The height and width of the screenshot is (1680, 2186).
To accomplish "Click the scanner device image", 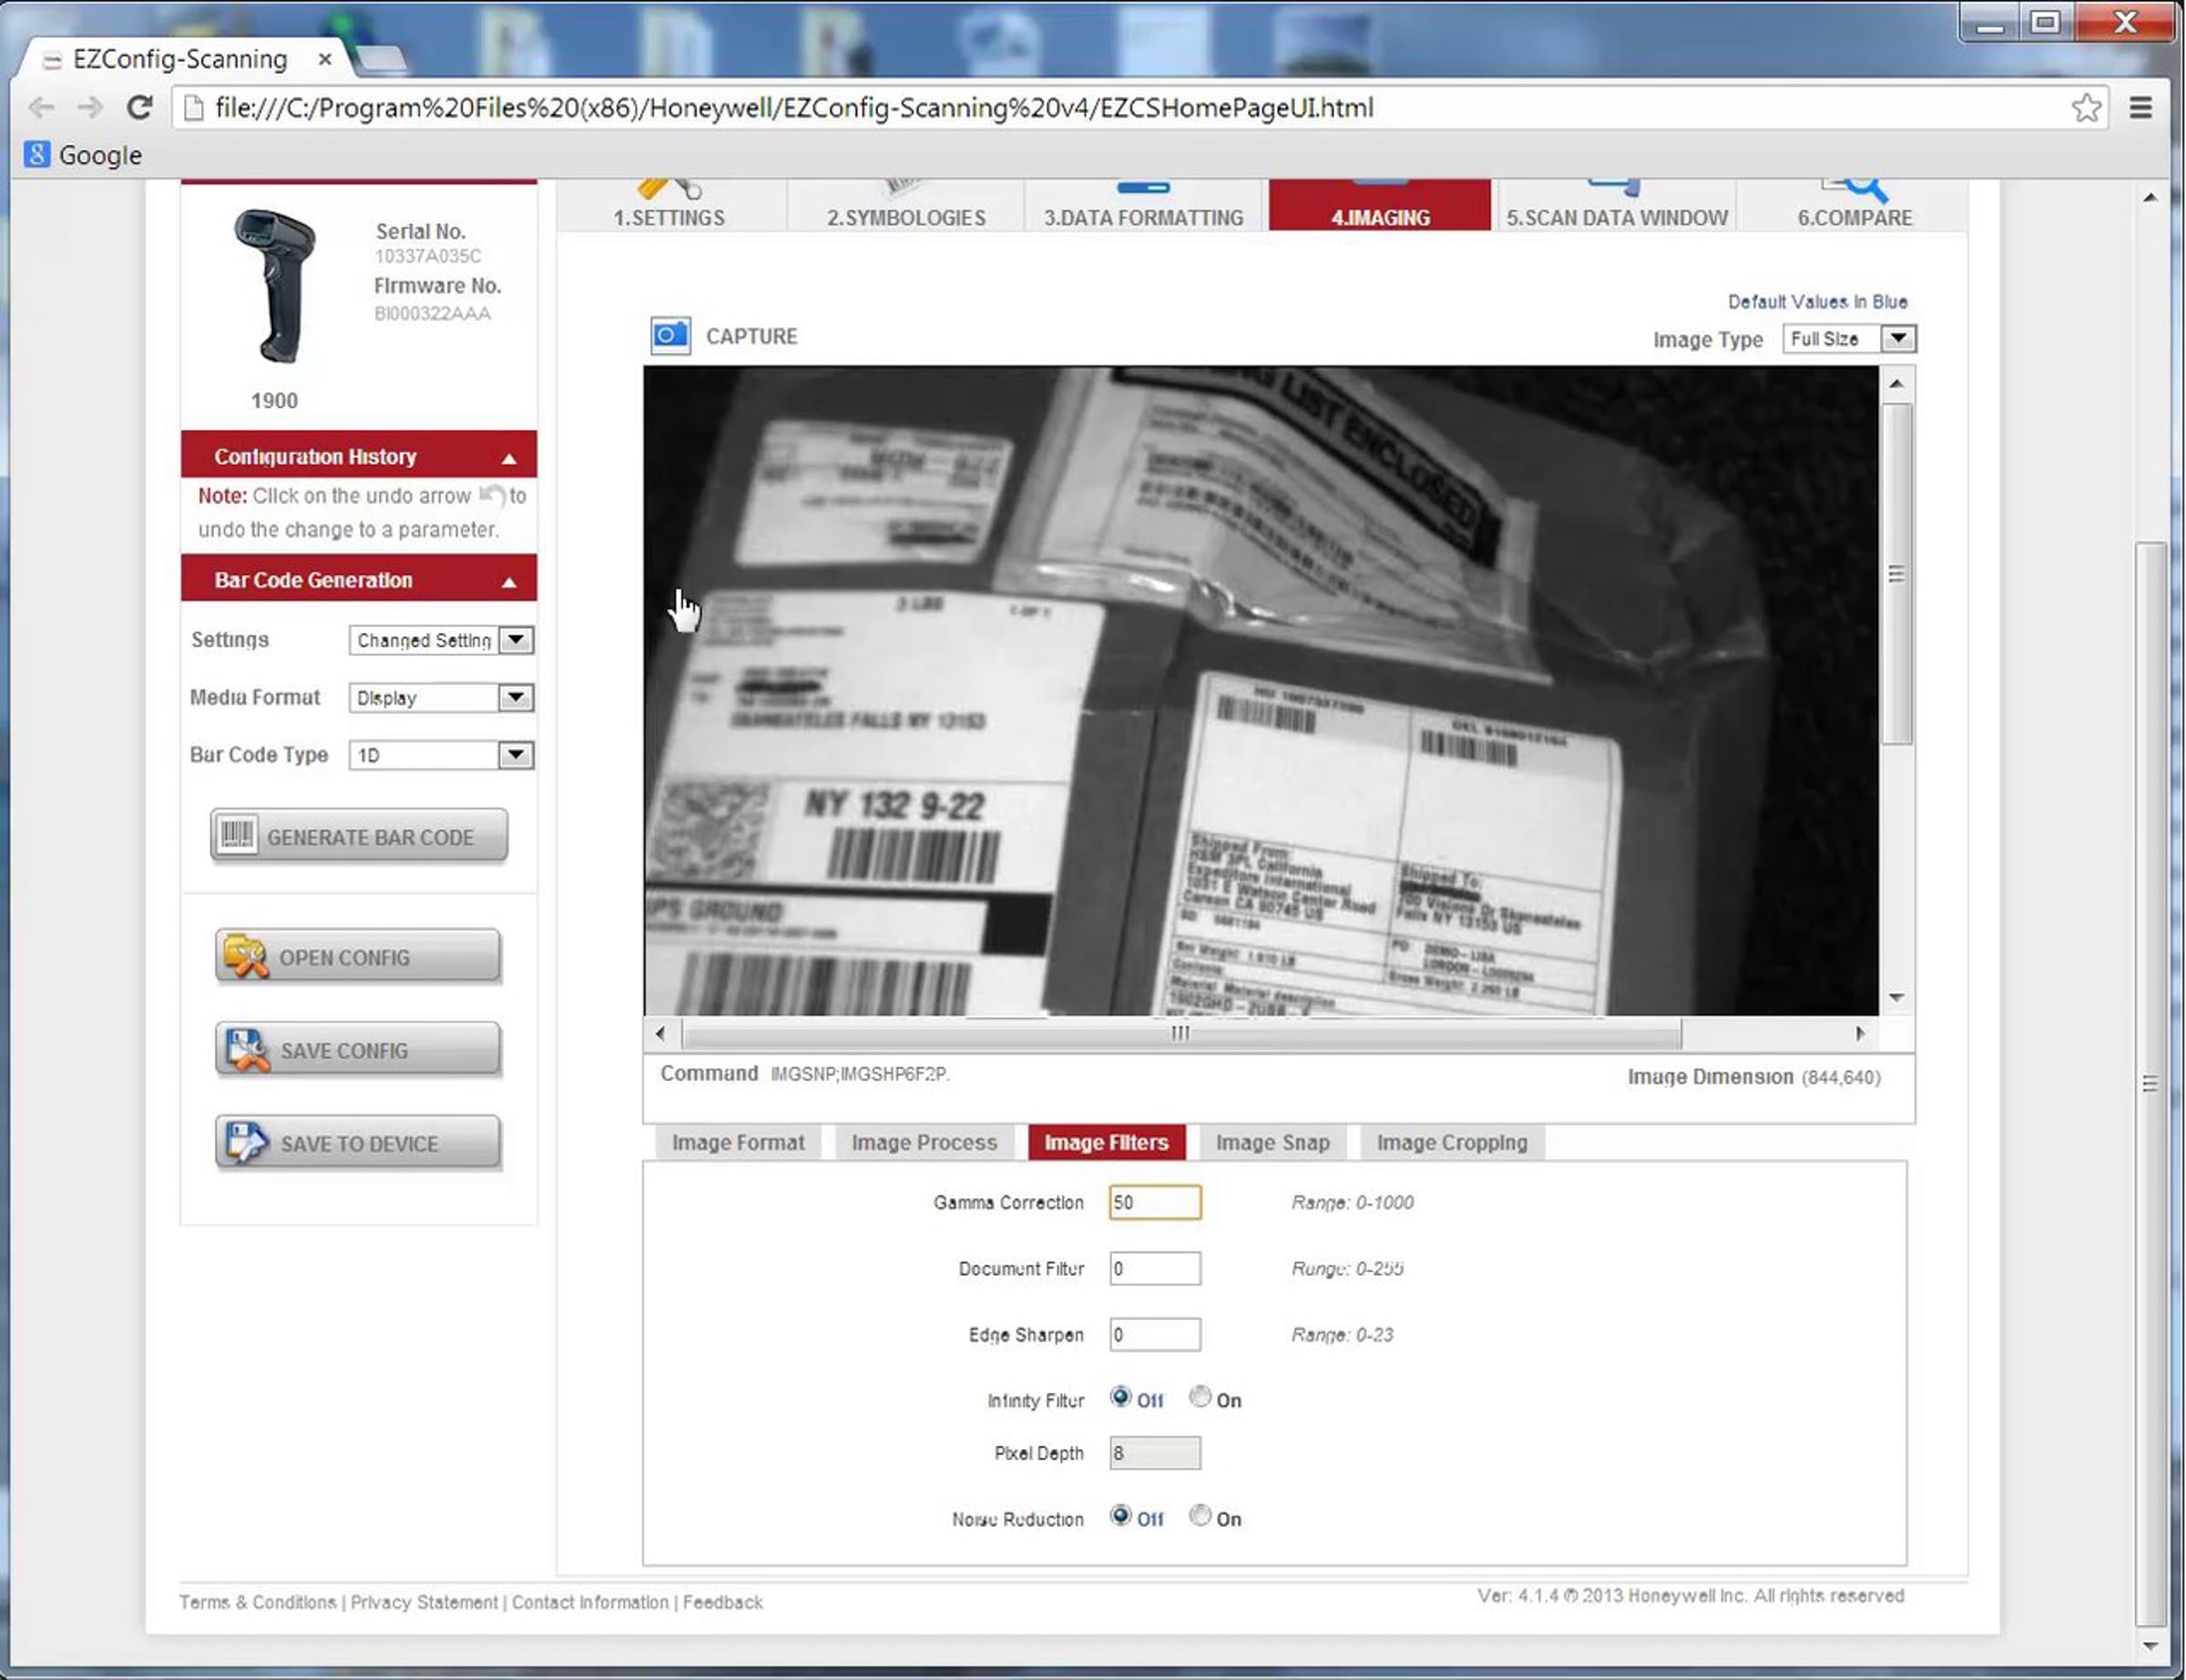I will [275, 286].
